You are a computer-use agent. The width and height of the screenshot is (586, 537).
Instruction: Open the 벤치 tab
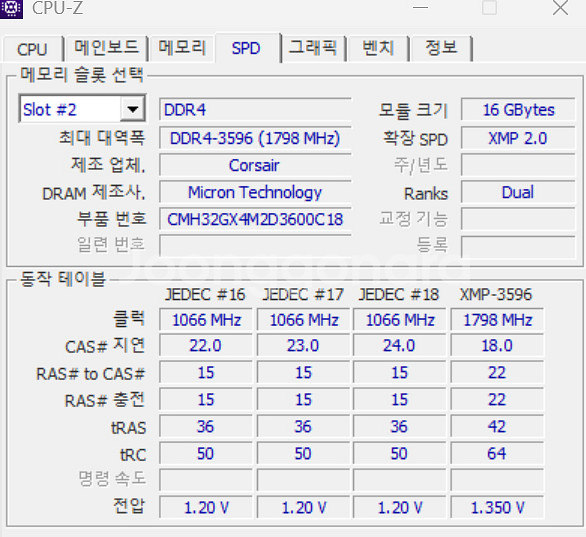click(x=378, y=48)
